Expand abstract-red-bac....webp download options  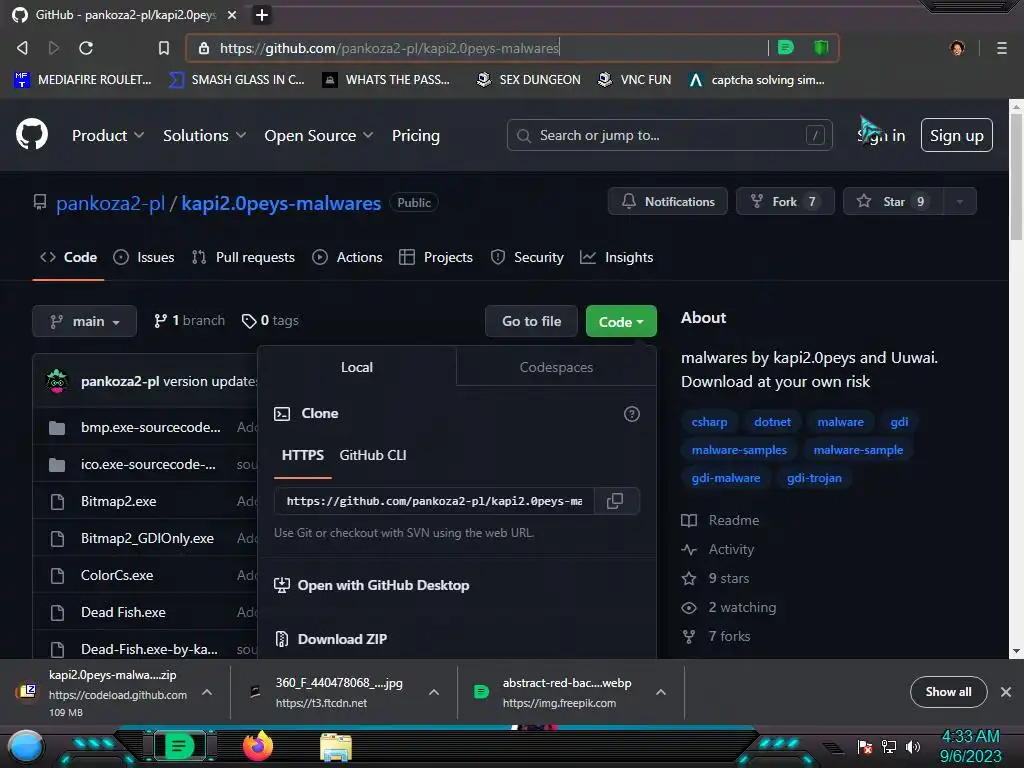[x=661, y=692]
